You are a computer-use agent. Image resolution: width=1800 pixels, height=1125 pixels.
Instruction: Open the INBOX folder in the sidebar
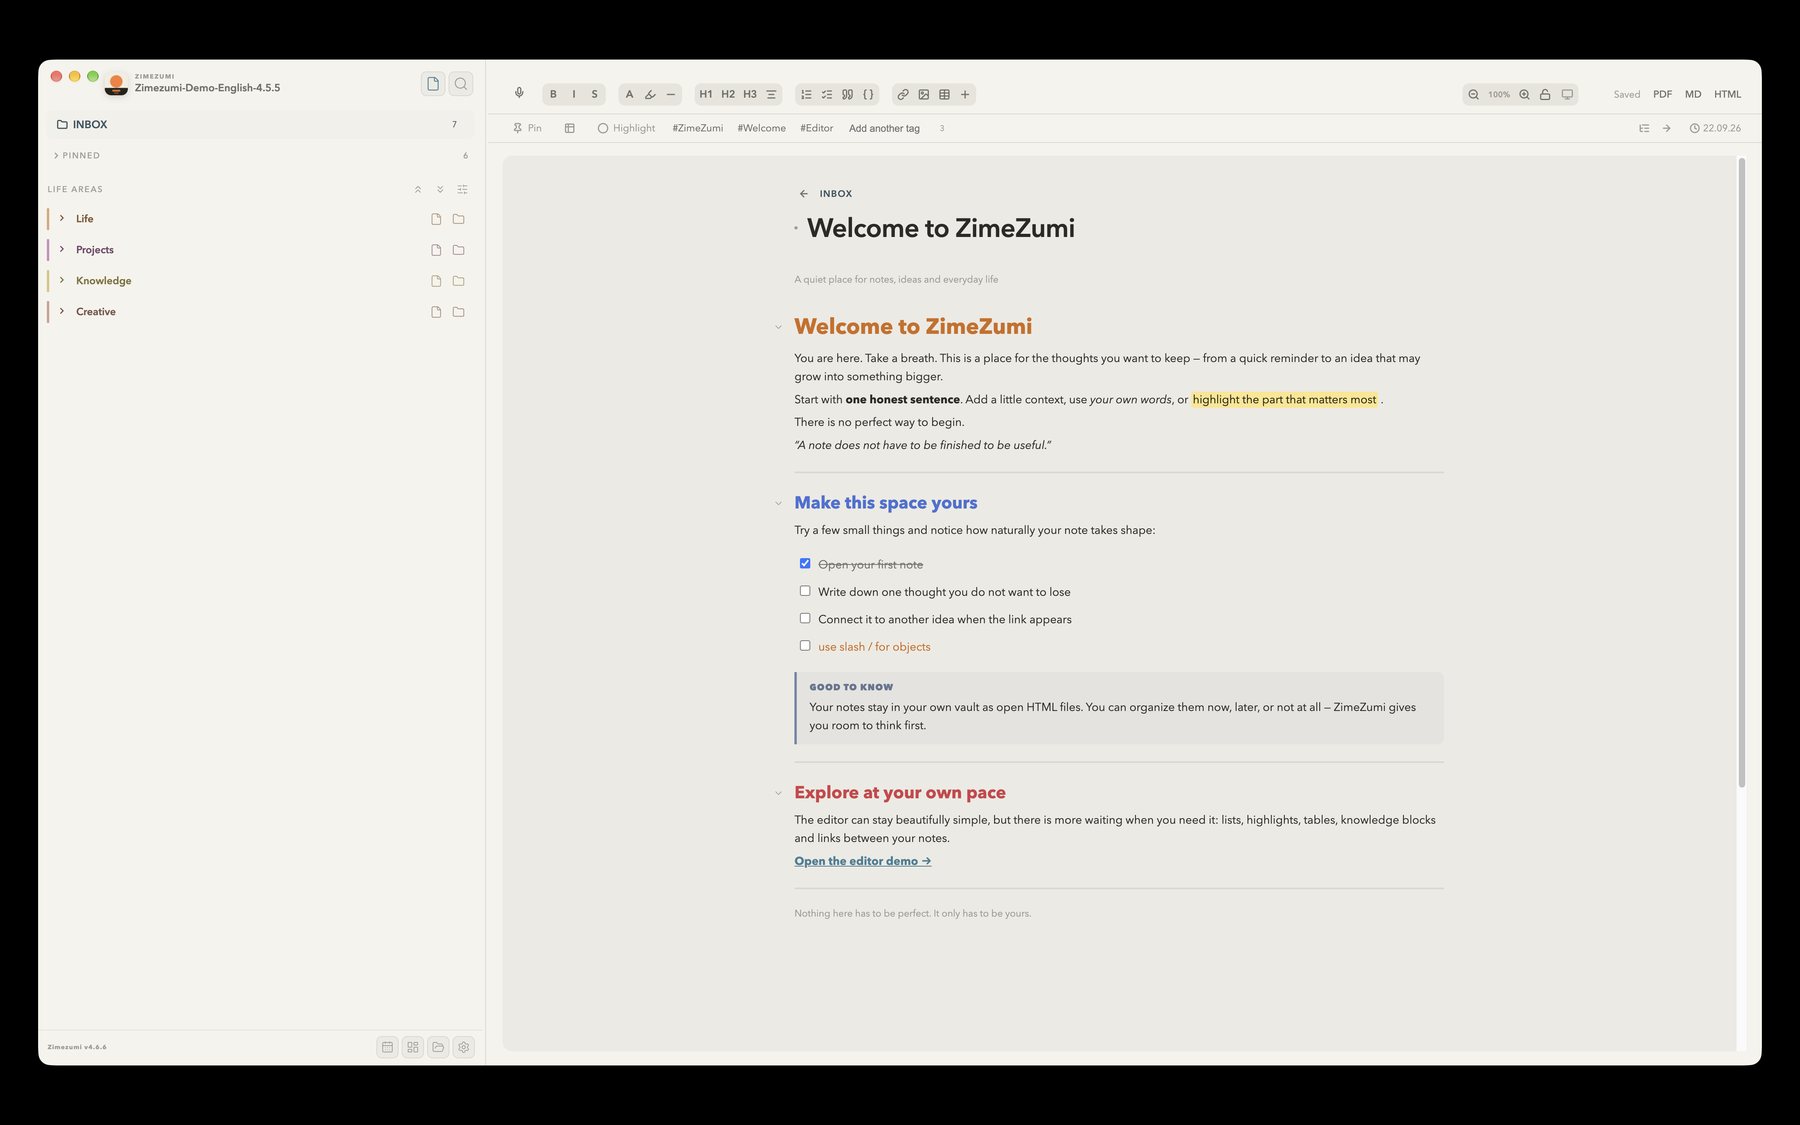260,124
